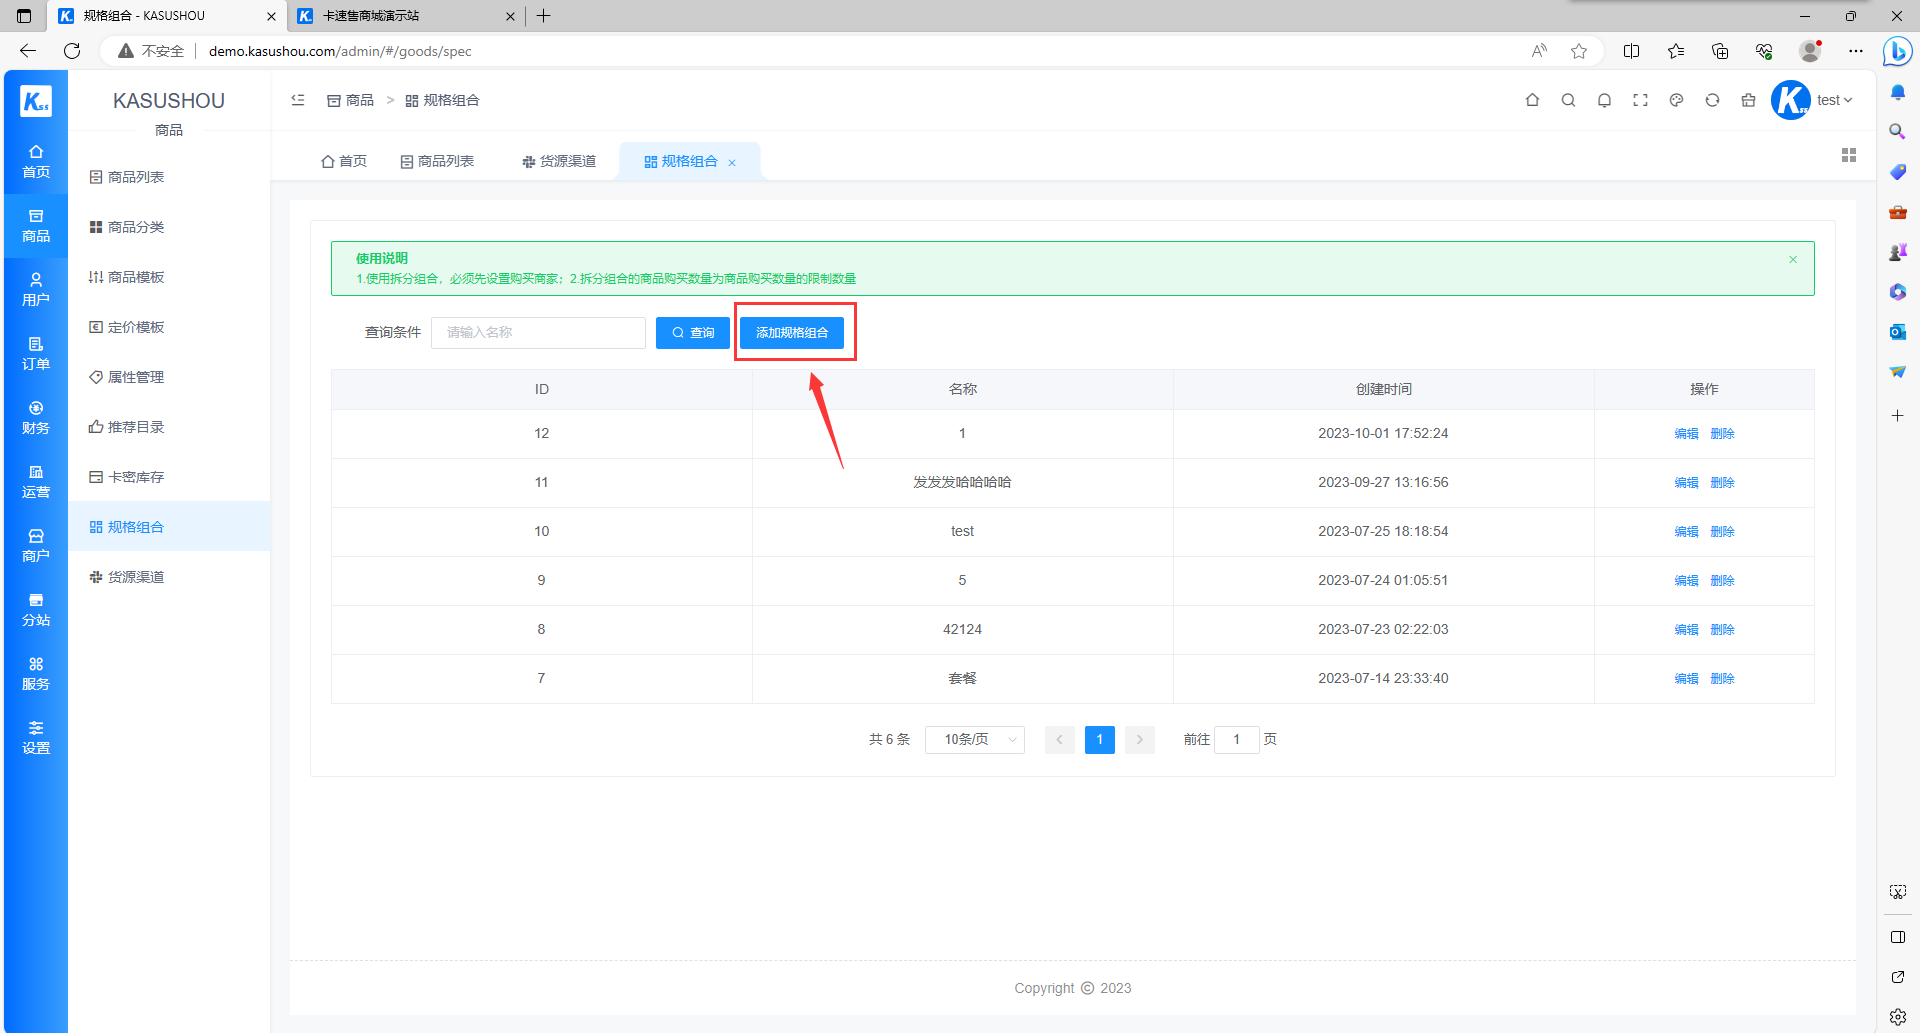The image size is (1920, 1033).
Task: Click the refresh icon in top toolbar
Action: (x=1712, y=100)
